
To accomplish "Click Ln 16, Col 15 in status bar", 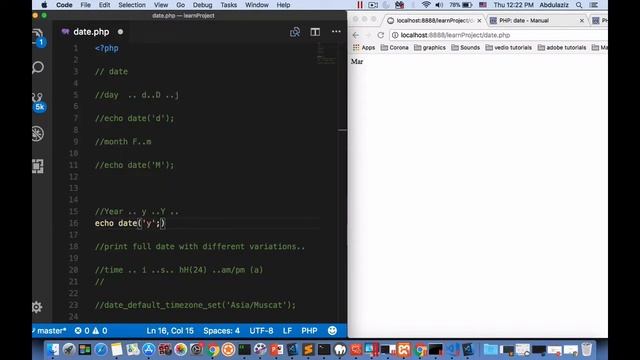I will click(170, 331).
